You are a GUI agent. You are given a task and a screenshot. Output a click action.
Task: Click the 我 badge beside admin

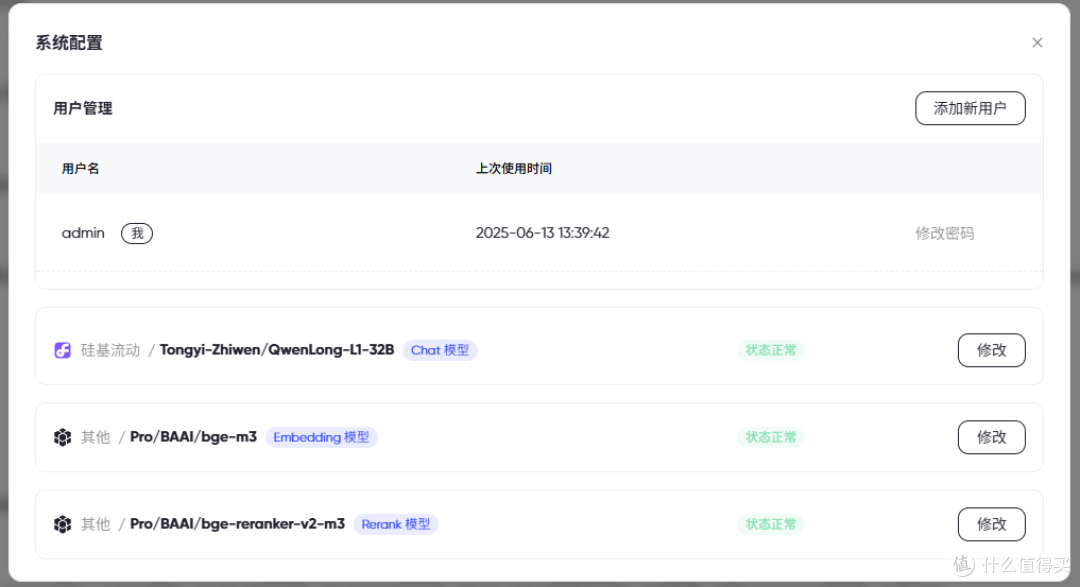(137, 234)
